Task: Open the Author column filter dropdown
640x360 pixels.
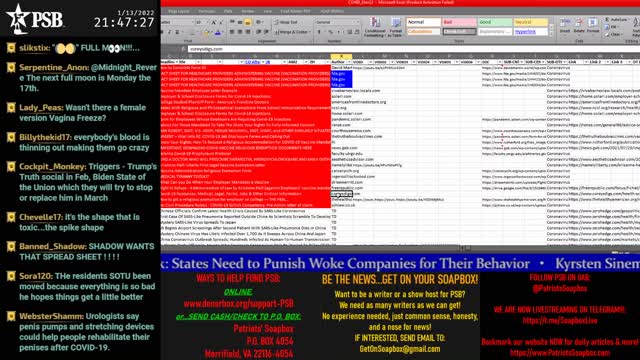Action: (x=348, y=62)
